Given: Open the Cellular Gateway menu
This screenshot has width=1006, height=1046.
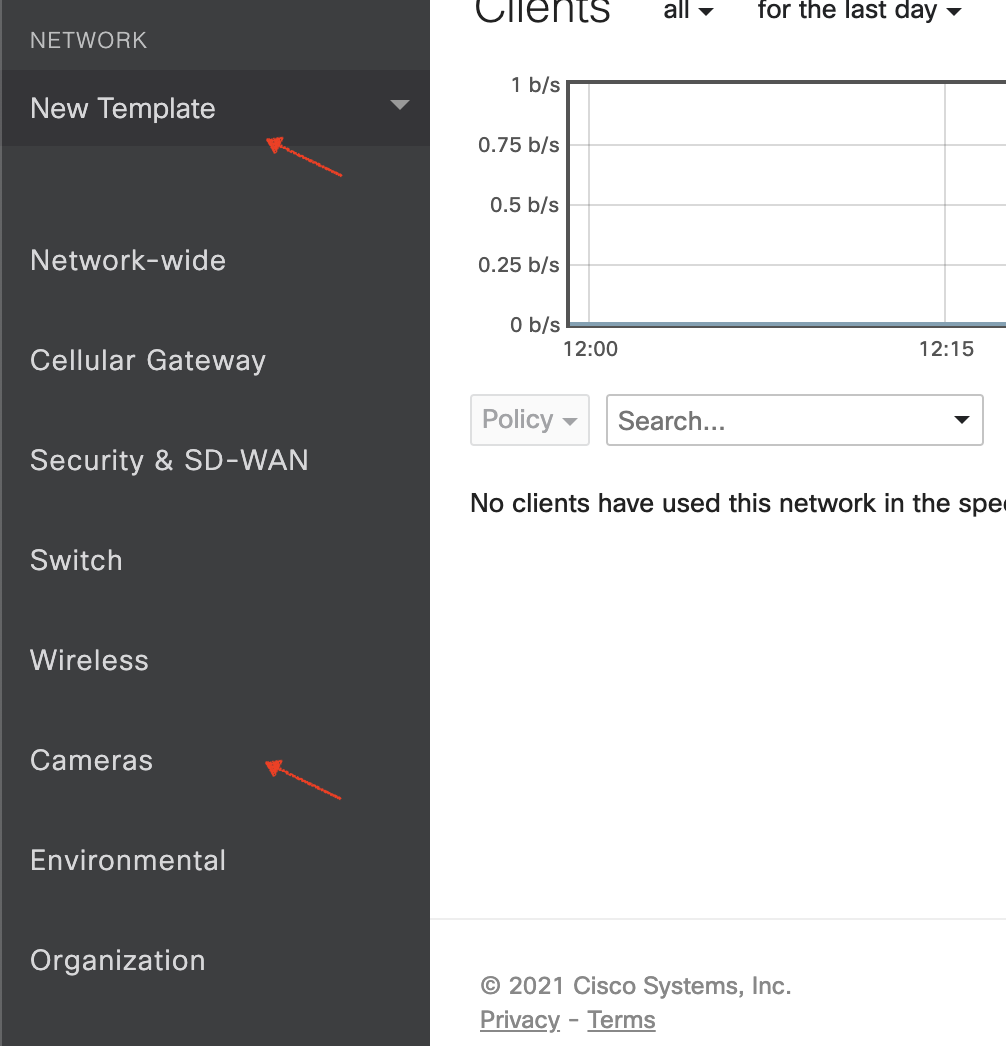Looking at the screenshot, I should click(148, 360).
